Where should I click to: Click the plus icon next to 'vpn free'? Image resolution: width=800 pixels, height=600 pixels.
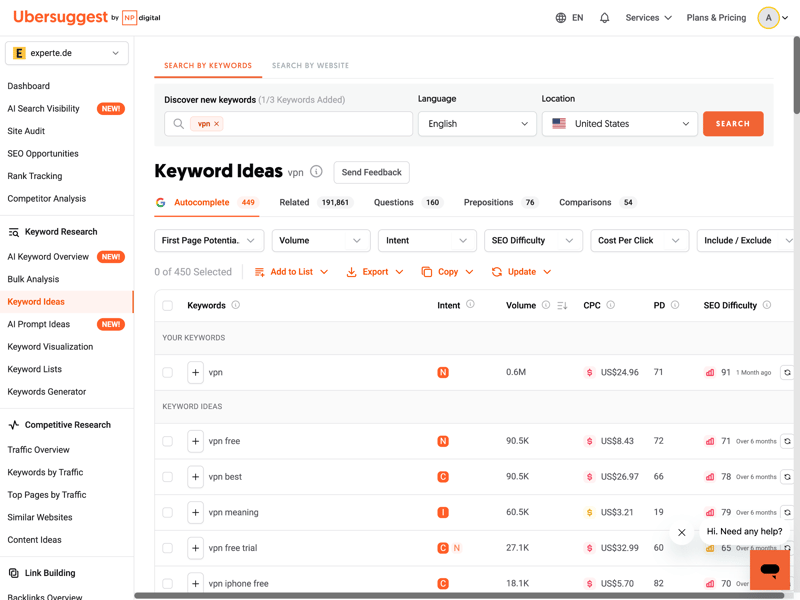pyautogui.click(x=195, y=441)
